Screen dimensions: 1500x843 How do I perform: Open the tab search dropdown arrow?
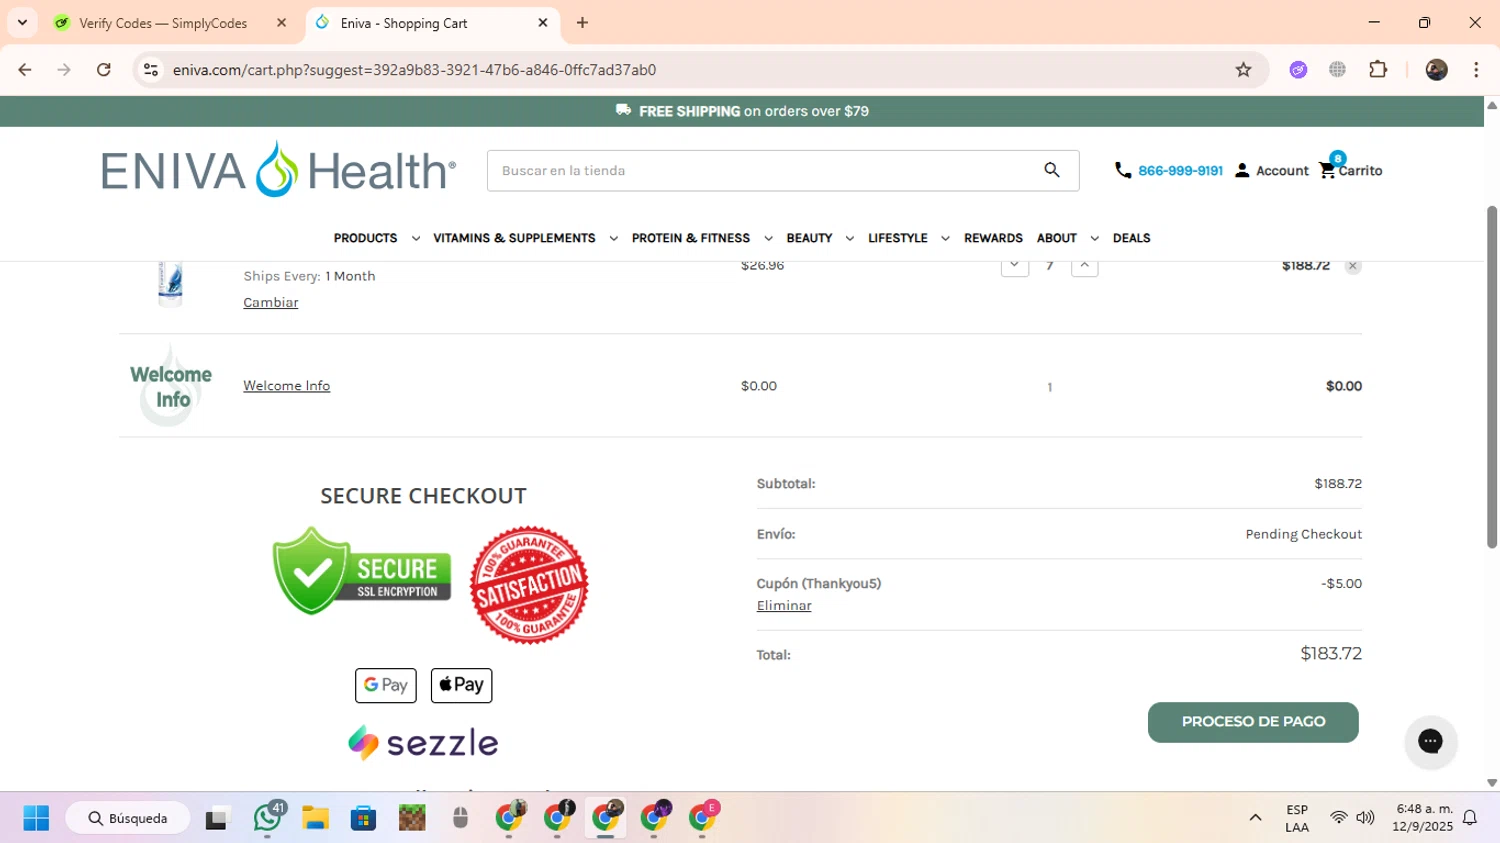click(22, 22)
